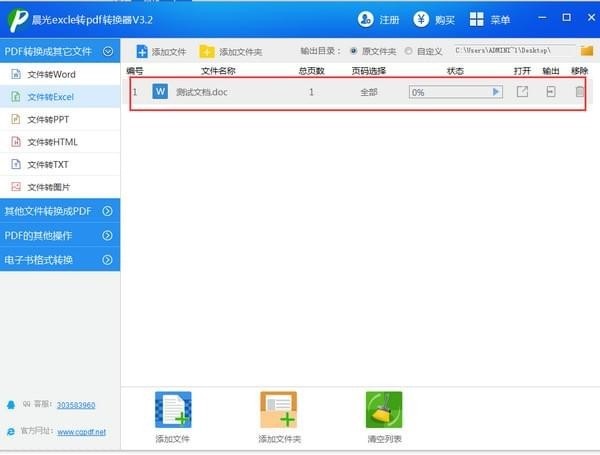Click the 清空列表 broom icon
This screenshot has width=600, height=455.
point(384,409)
